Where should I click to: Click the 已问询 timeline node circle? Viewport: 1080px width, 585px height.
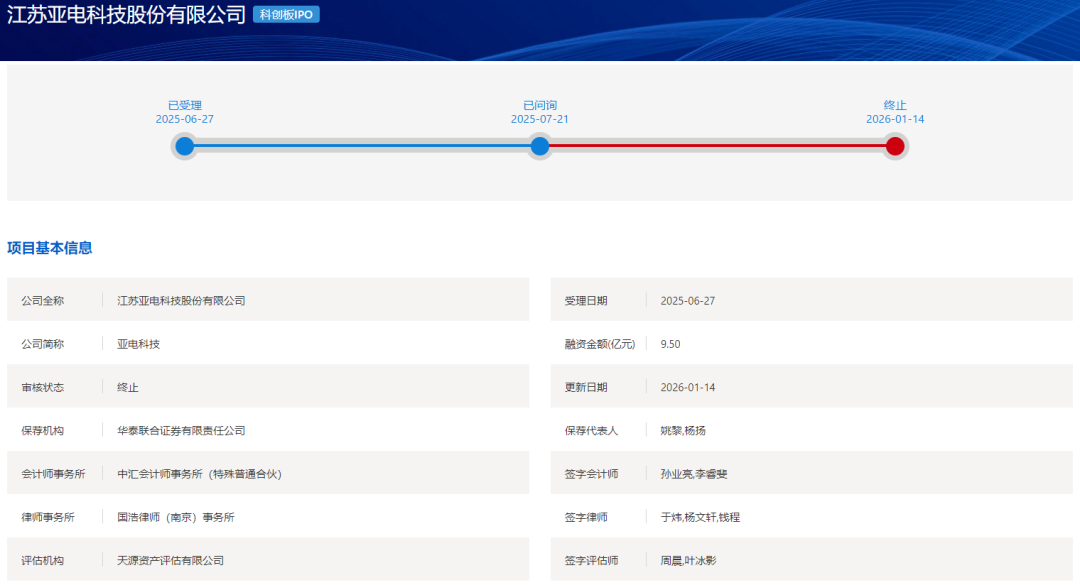click(x=540, y=147)
